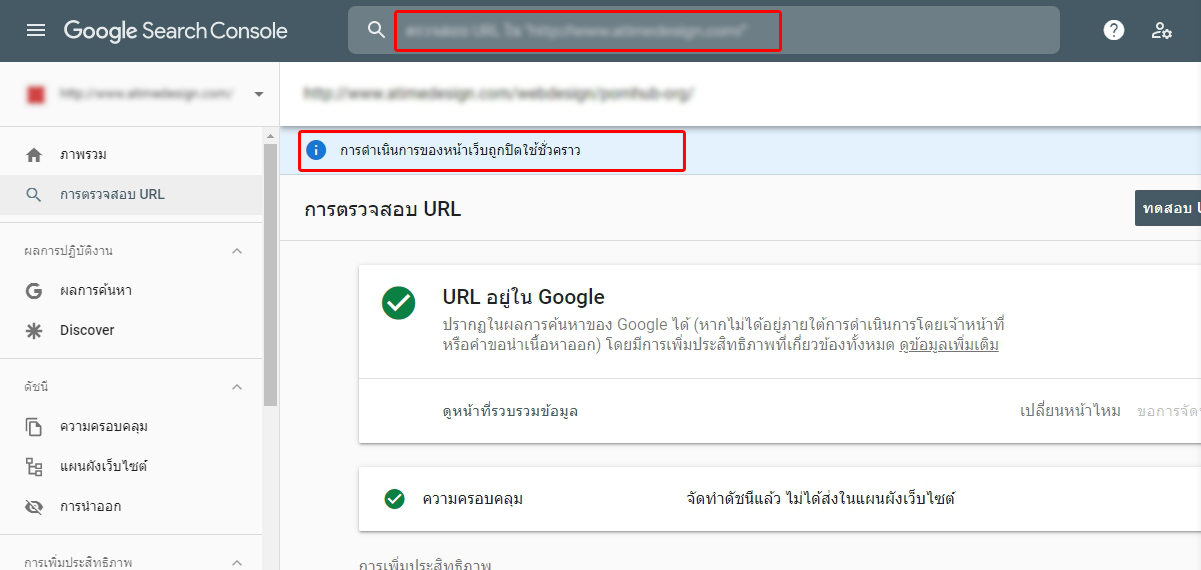Open user settings icon in header
Viewport: 1201px width, 570px height.
click(x=1161, y=30)
